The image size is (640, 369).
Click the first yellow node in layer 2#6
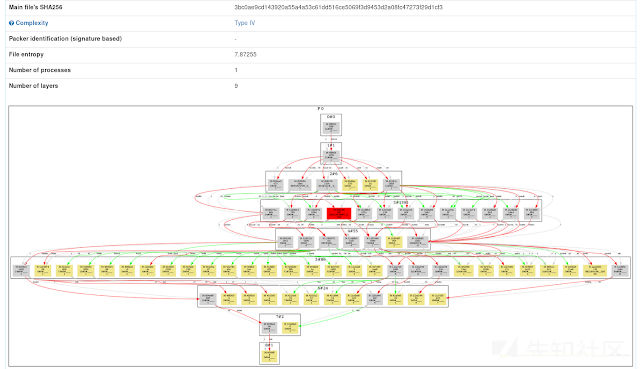350,185
